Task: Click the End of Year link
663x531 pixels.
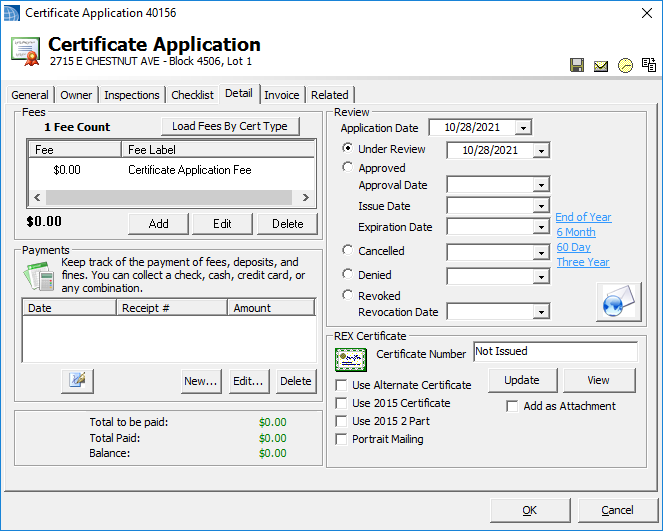Action: pos(584,217)
